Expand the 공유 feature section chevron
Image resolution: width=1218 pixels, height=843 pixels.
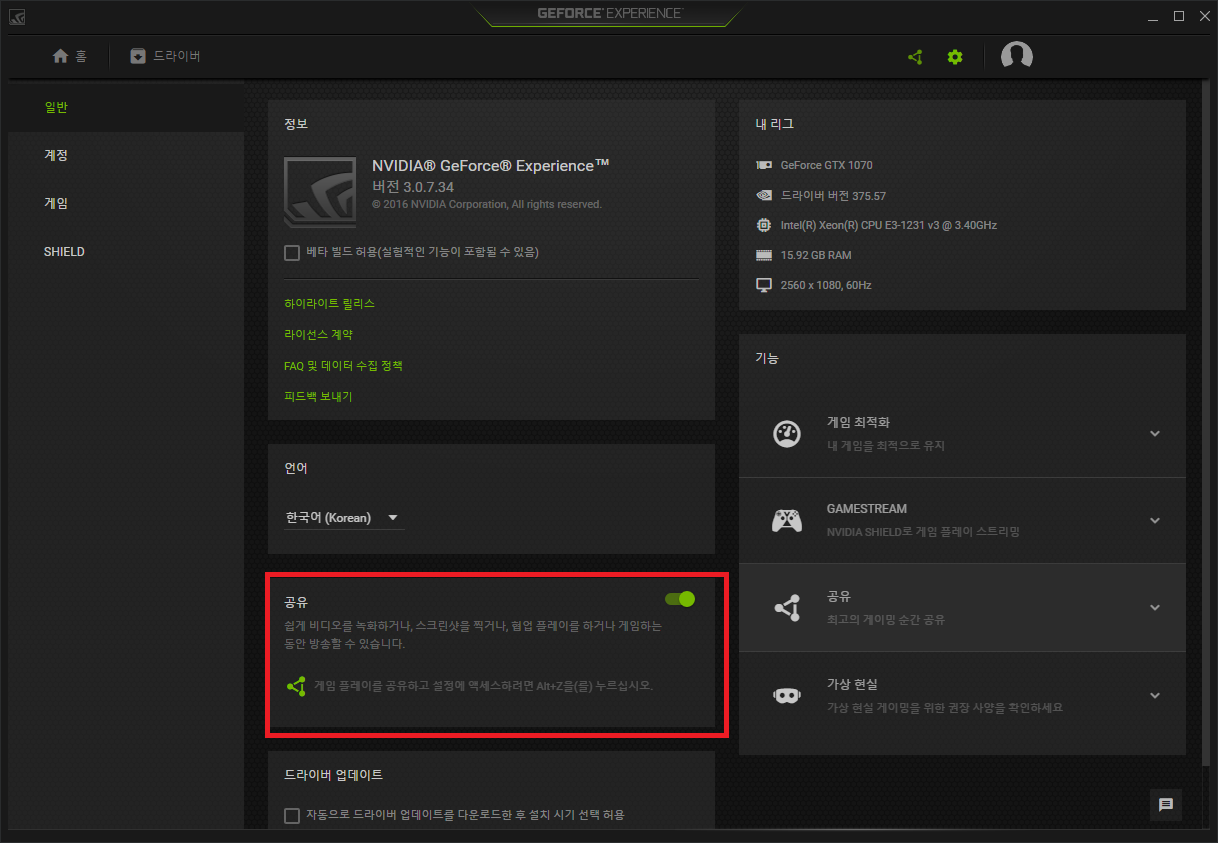point(1155,607)
